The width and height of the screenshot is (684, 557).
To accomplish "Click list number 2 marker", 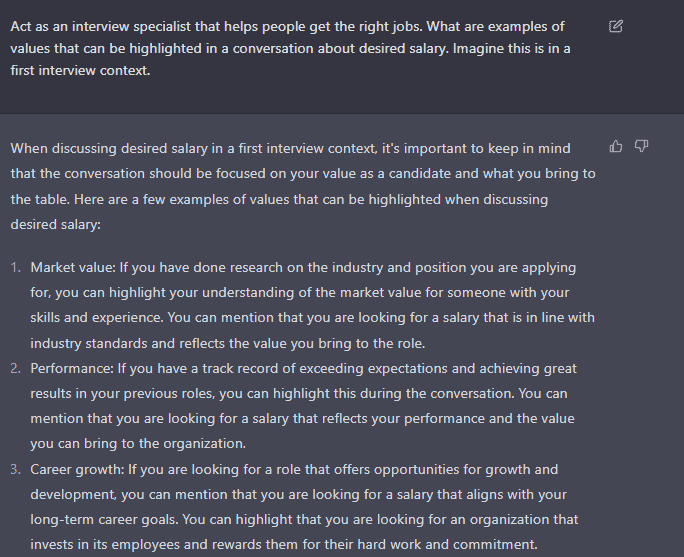I will click(16, 369).
